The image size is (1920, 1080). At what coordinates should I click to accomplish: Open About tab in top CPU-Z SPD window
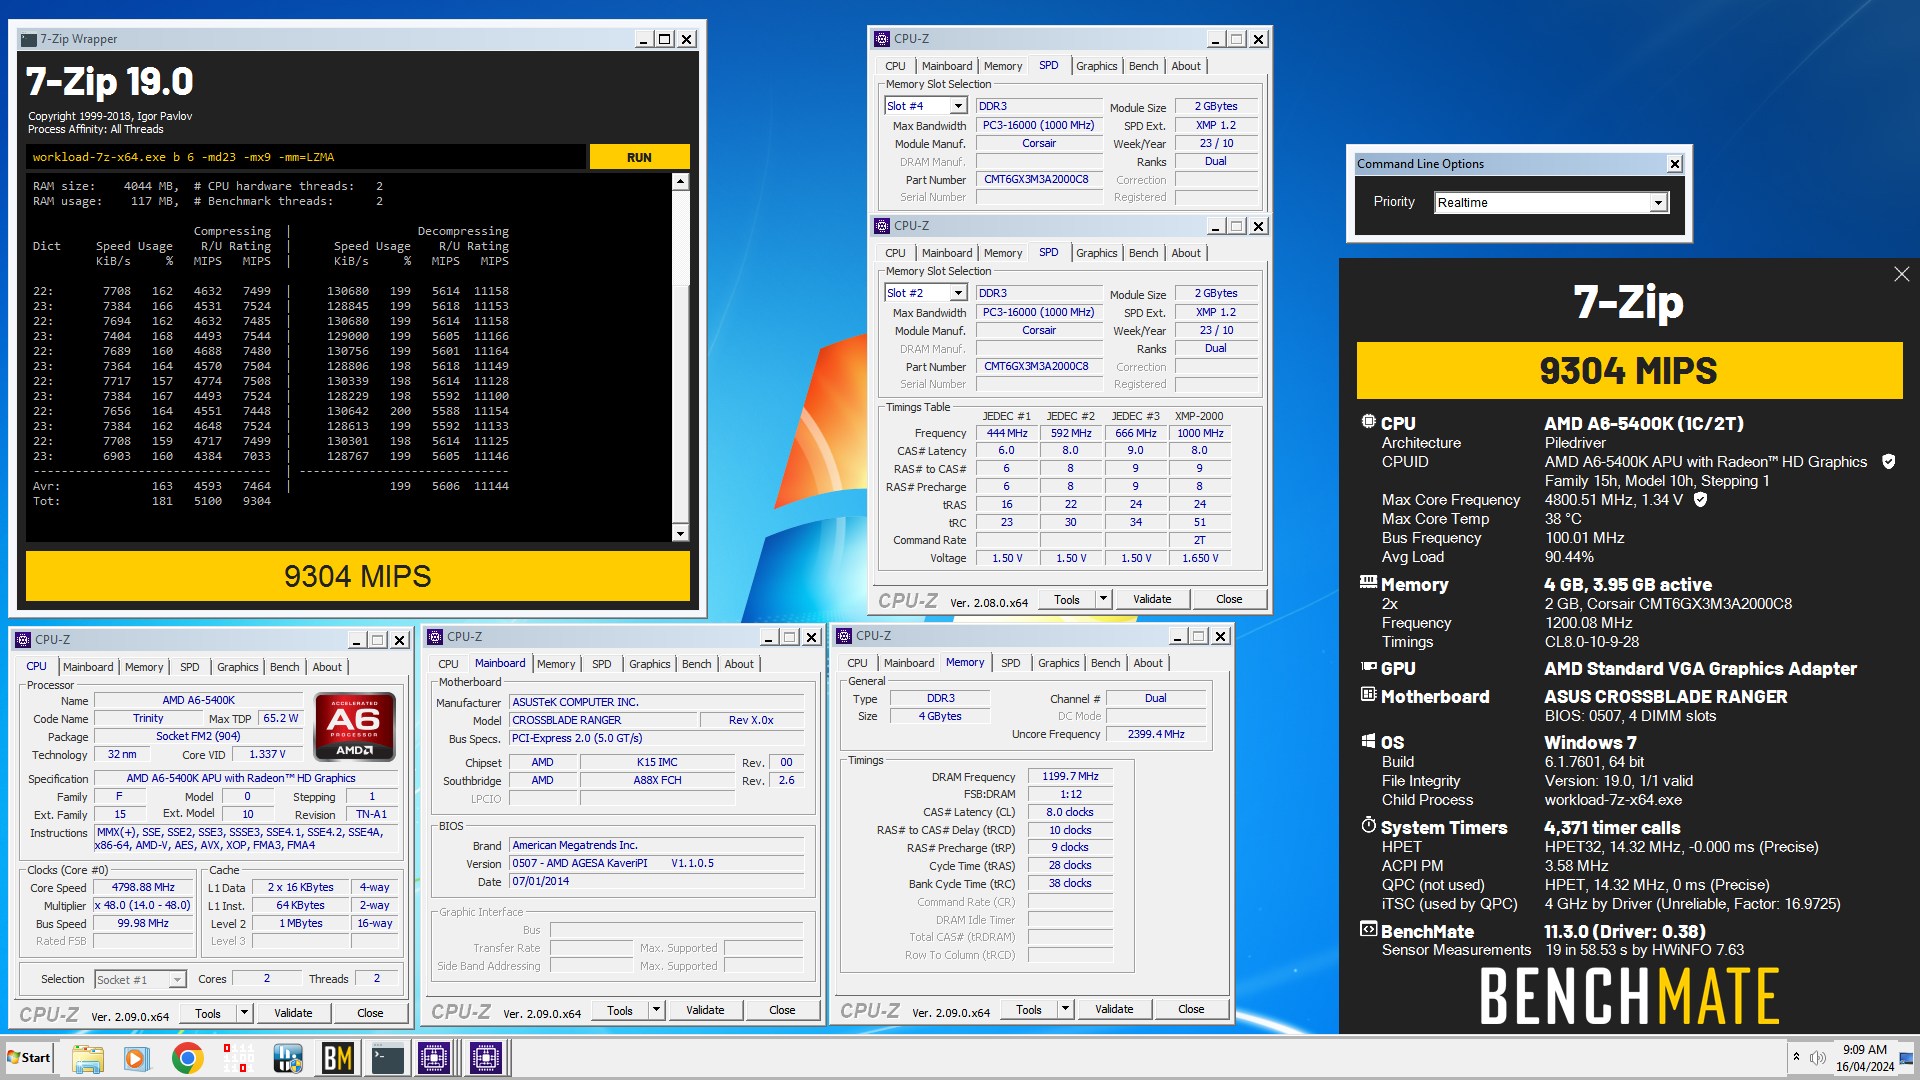tap(1186, 66)
